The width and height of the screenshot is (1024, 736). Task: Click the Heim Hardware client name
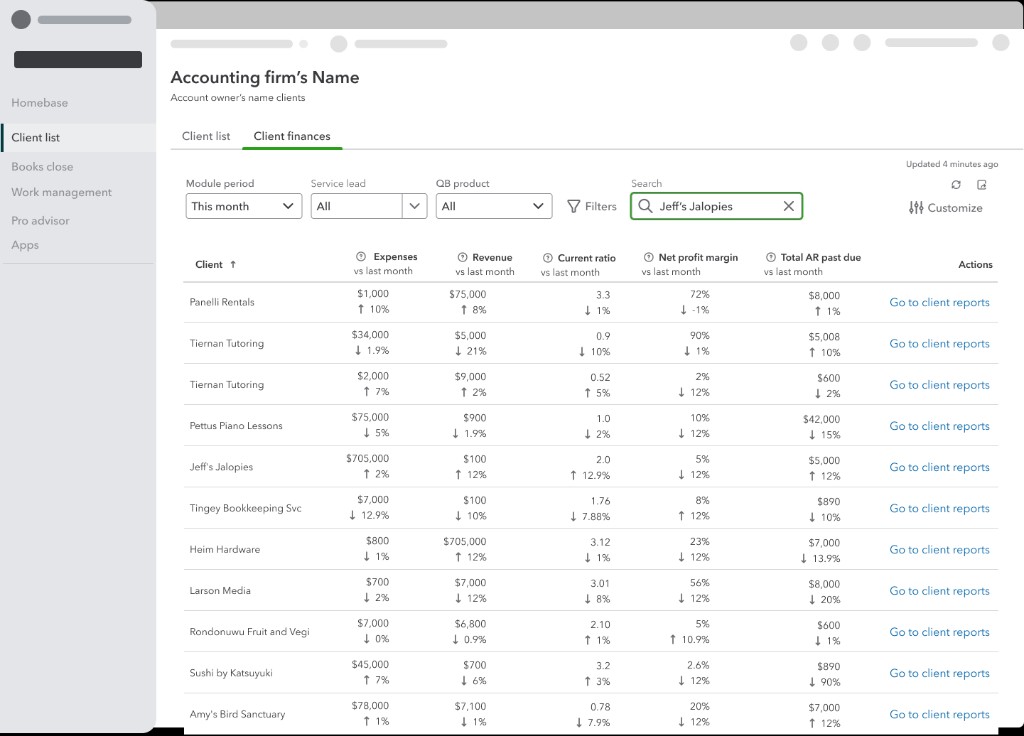pos(225,549)
